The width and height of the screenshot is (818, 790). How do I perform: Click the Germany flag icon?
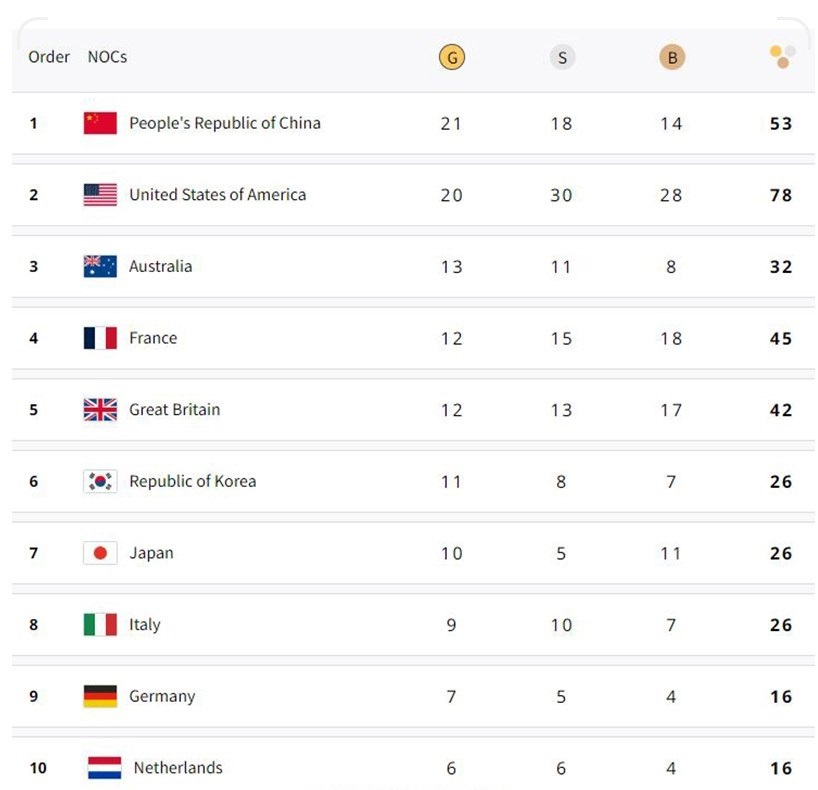[100, 696]
